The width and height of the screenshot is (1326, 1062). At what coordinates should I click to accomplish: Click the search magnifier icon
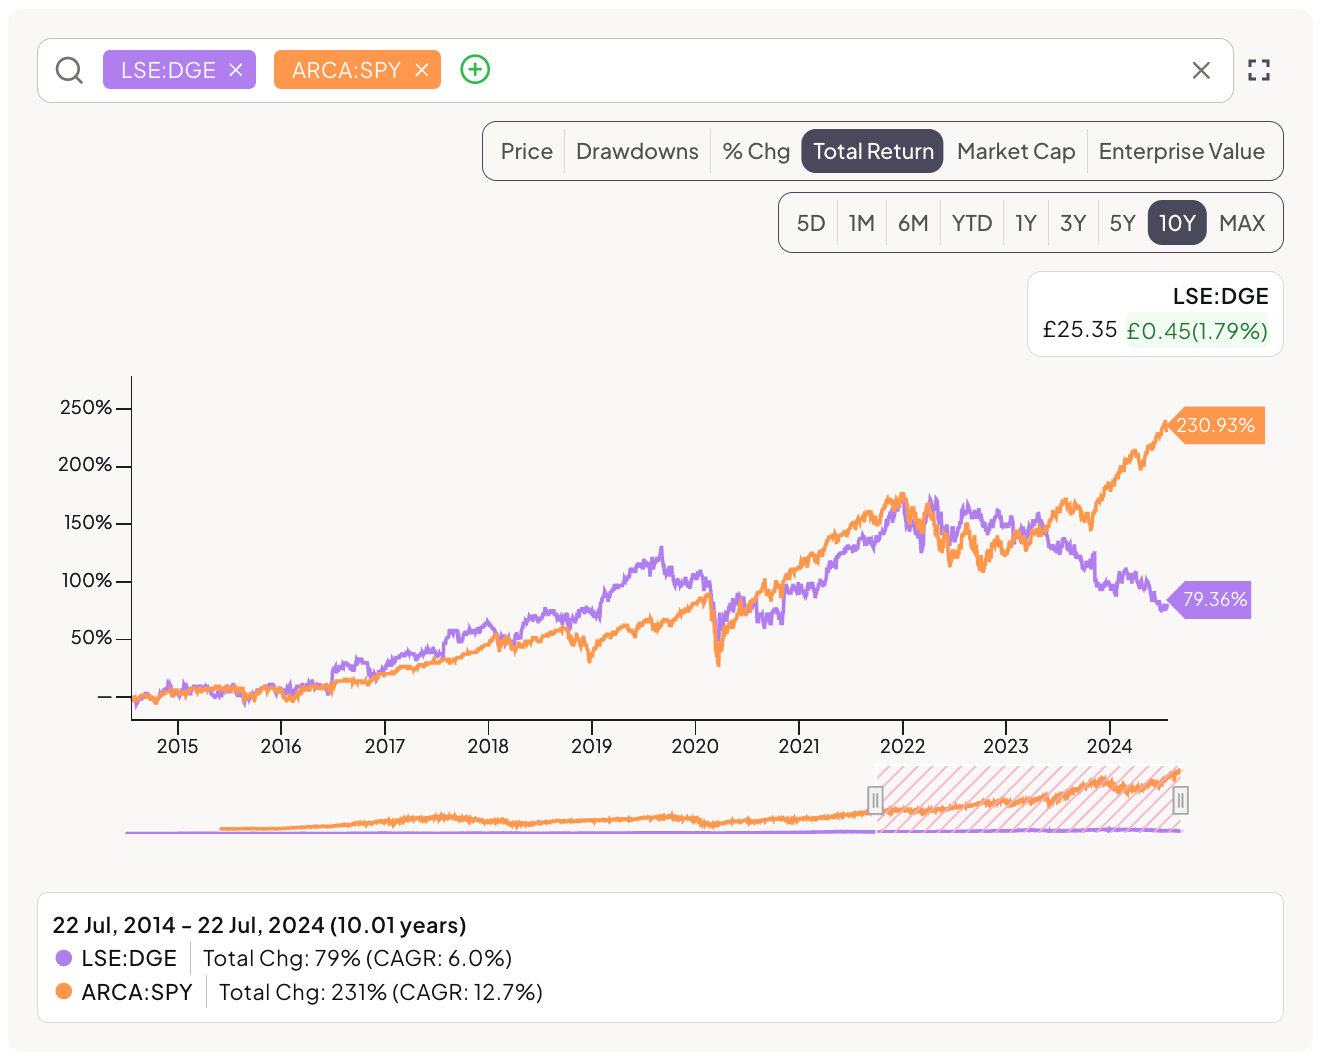[x=69, y=70]
